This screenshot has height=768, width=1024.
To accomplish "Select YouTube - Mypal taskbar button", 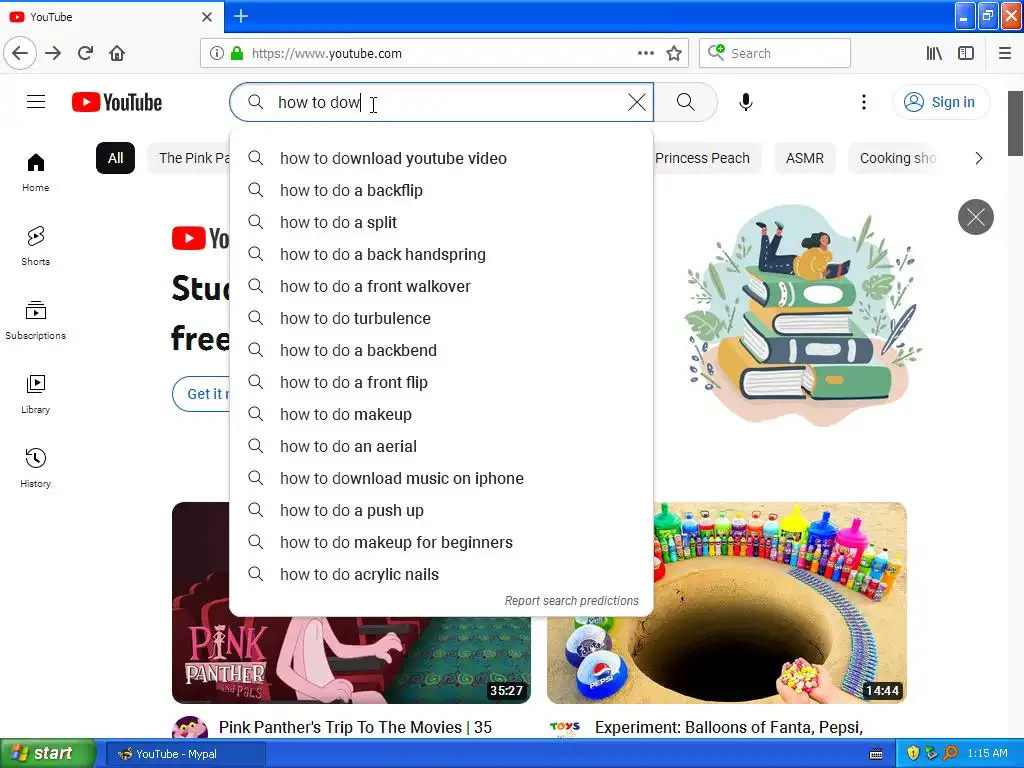I will [x=185, y=754].
